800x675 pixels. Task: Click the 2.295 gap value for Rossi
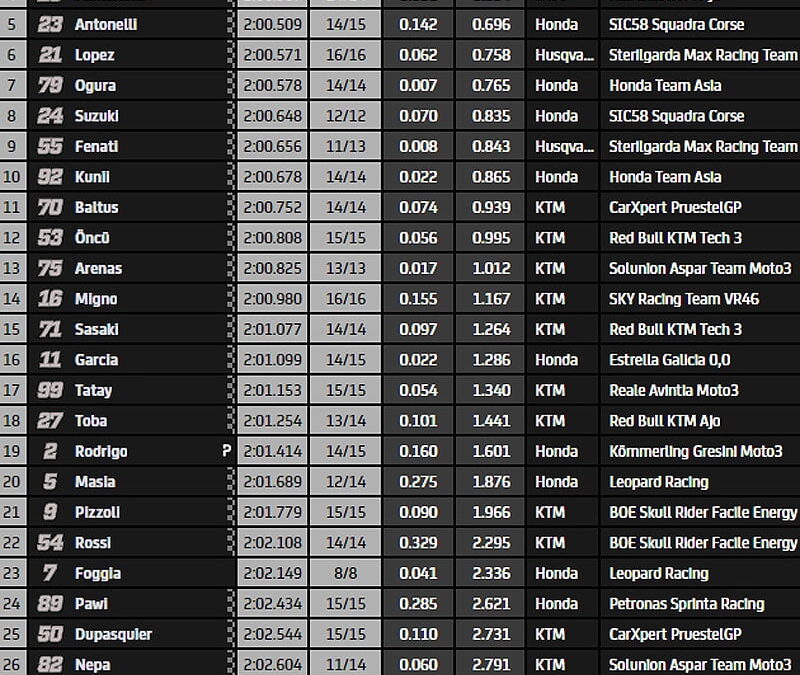(x=491, y=542)
